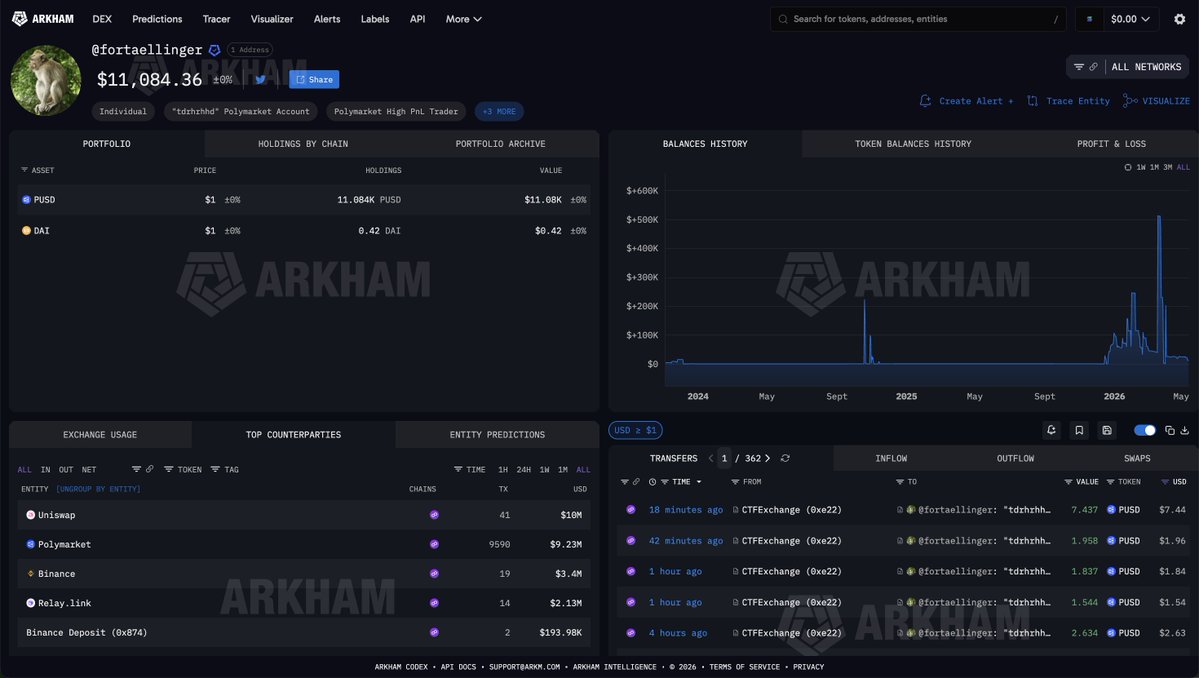Click the alert bell icon above transfers table
1199x678 pixels.
pos(1051,430)
